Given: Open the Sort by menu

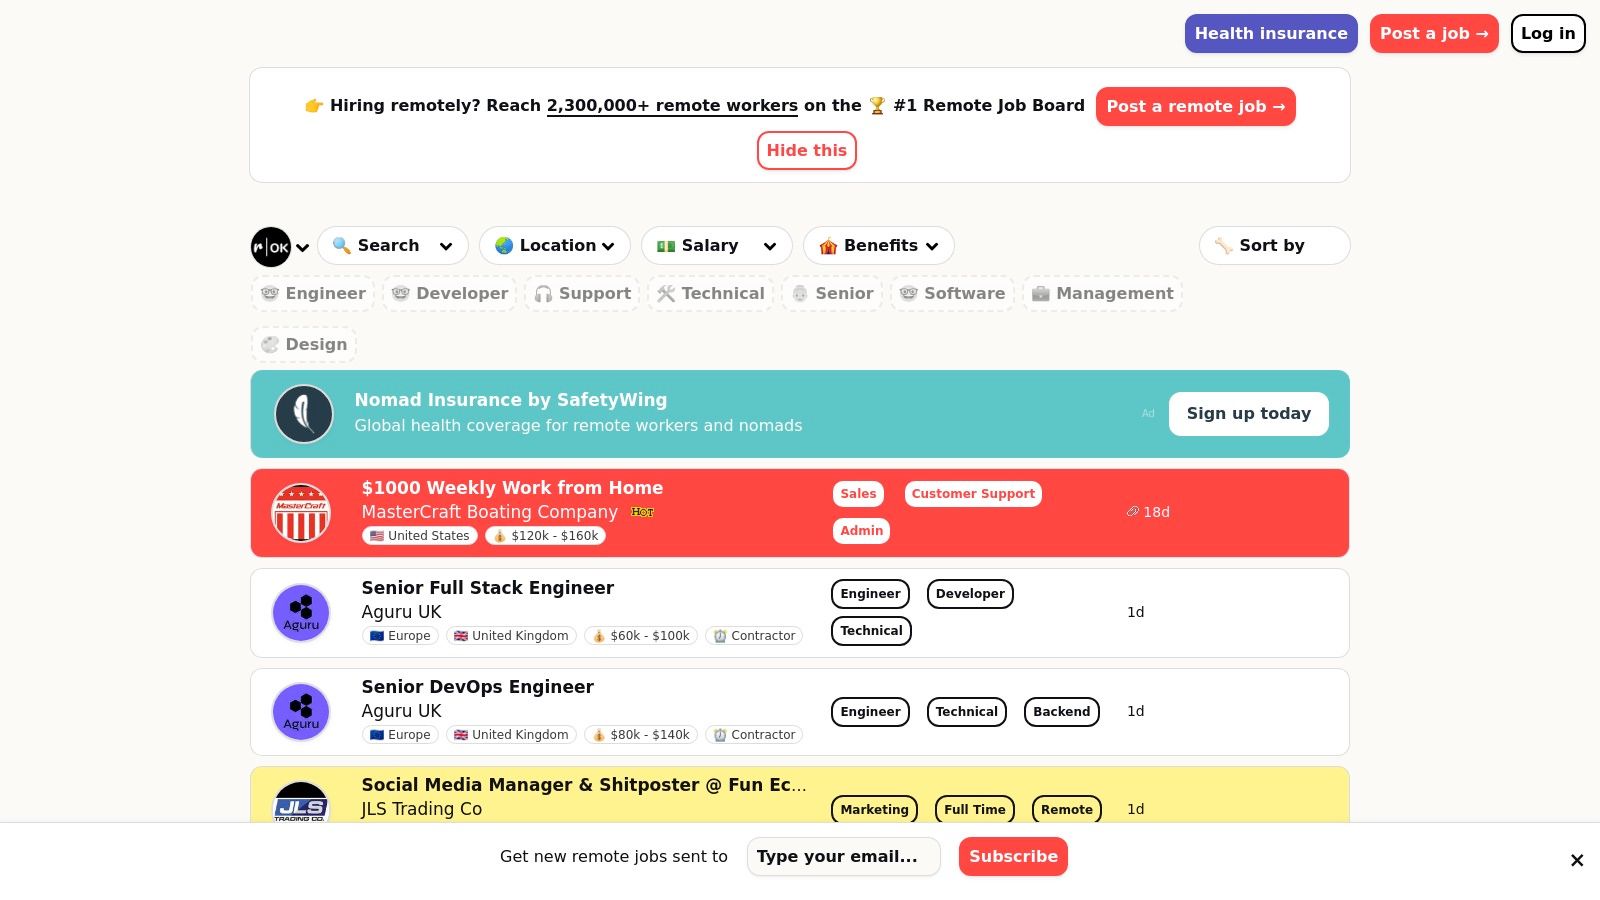Looking at the screenshot, I should [x=1273, y=246].
